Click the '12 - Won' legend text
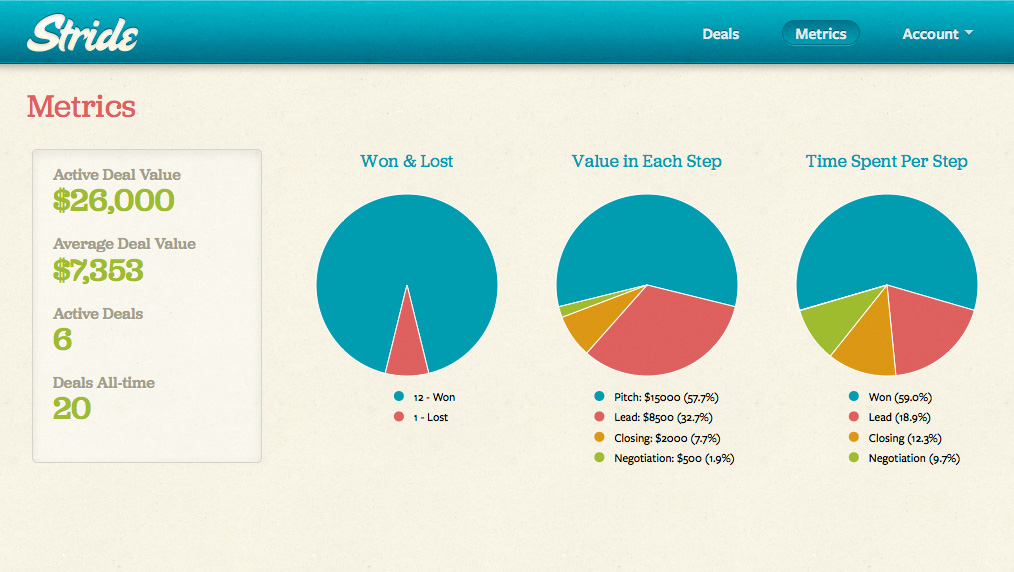1014x572 pixels. tap(434, 397)
